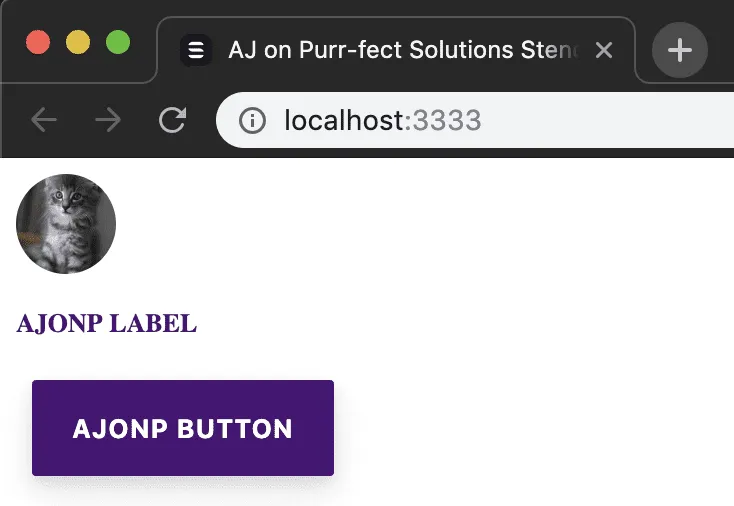Viewport: 734px width, 506px height.
Task: Click the forward navigation arrow
Action: pos(108,121)
